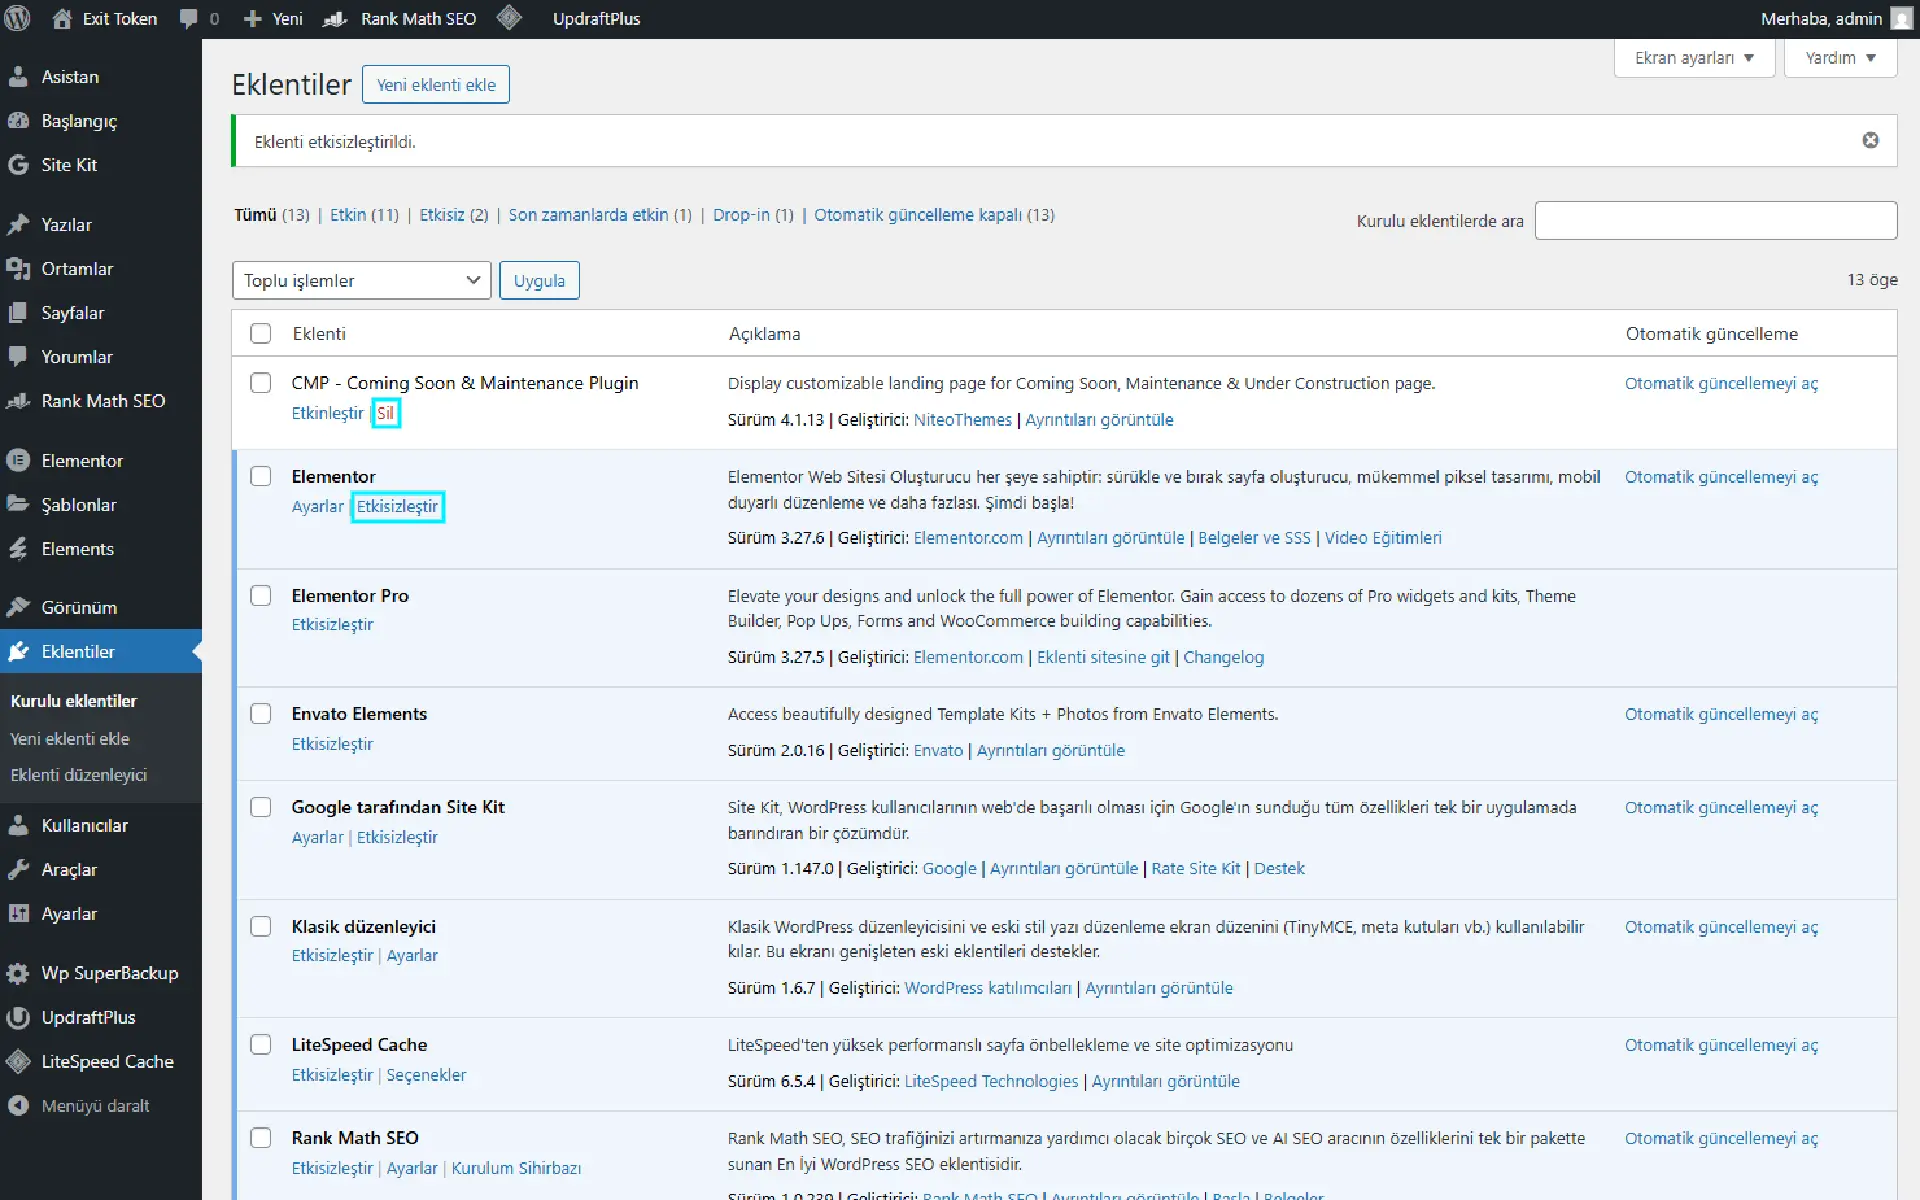Click the Görünüm paintbrush icon
1920x1200 pixels.
coord(18,608)
